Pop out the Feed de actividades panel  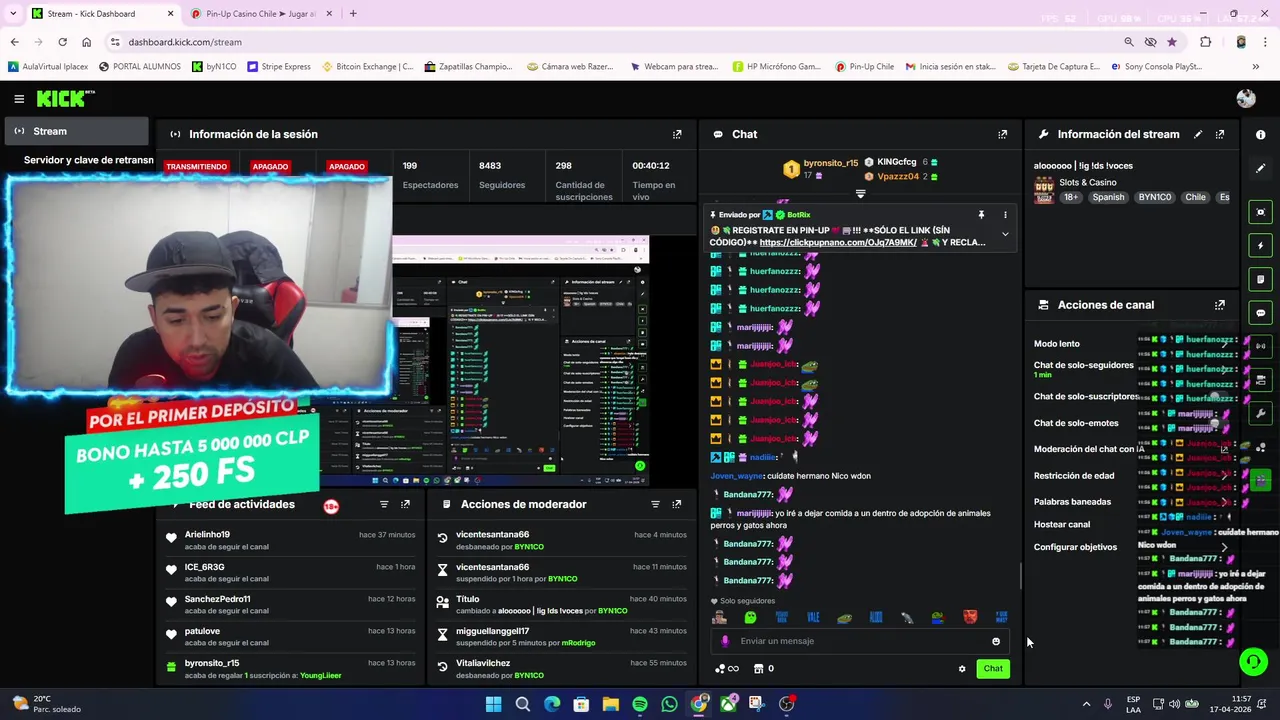[x=405, y=504]
